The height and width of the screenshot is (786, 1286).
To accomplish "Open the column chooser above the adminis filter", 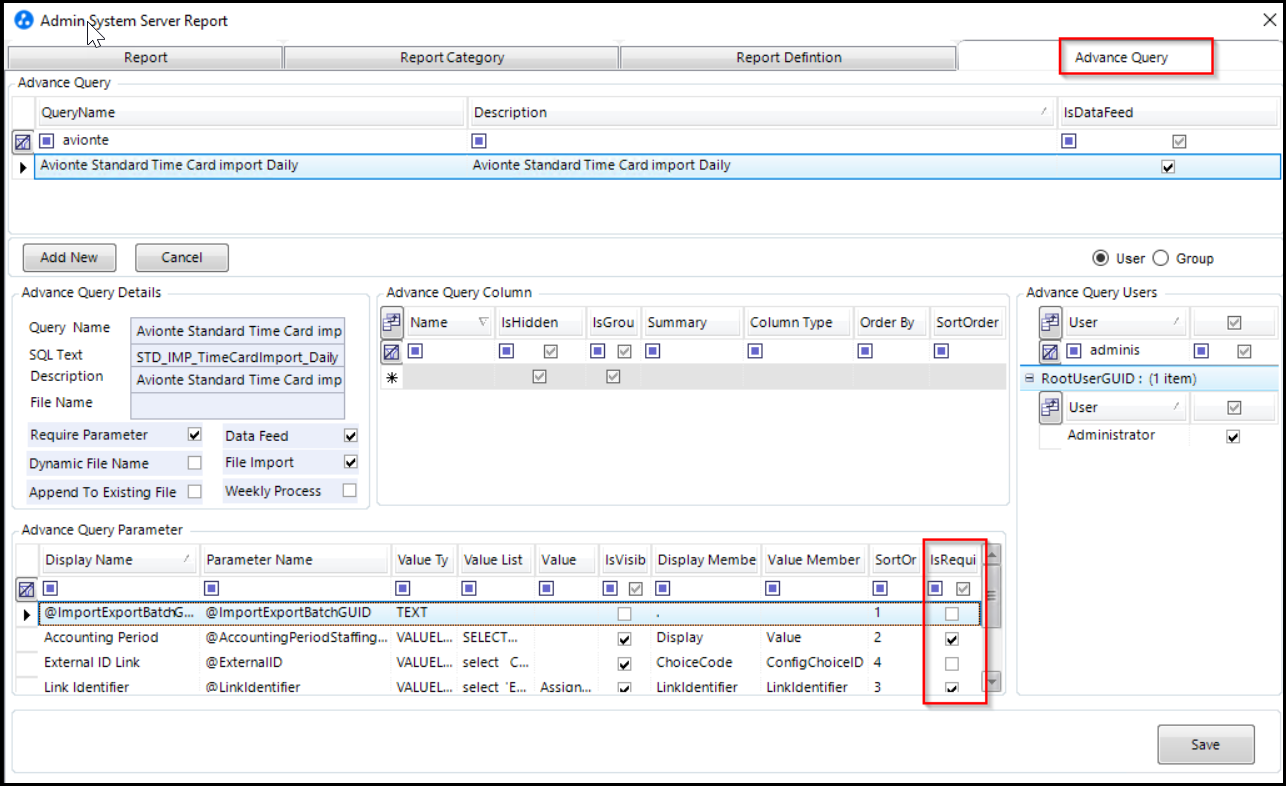I will tap(1050, 322).
